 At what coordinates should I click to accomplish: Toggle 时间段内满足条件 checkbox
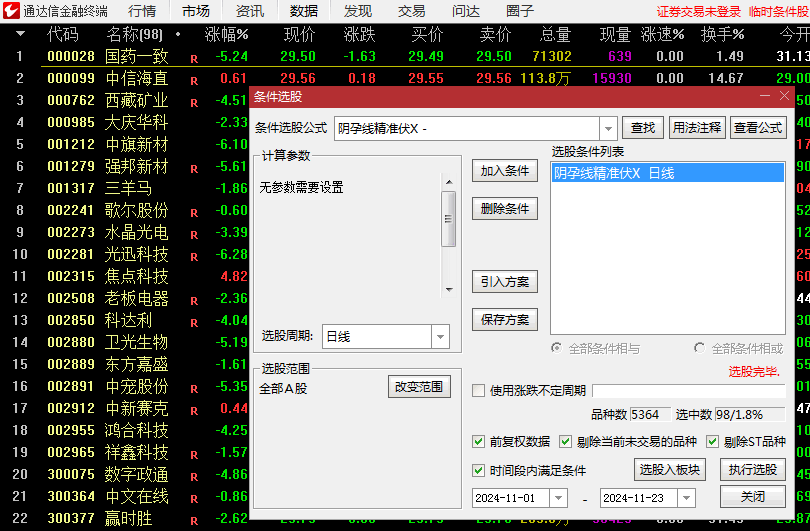[478, 471]
